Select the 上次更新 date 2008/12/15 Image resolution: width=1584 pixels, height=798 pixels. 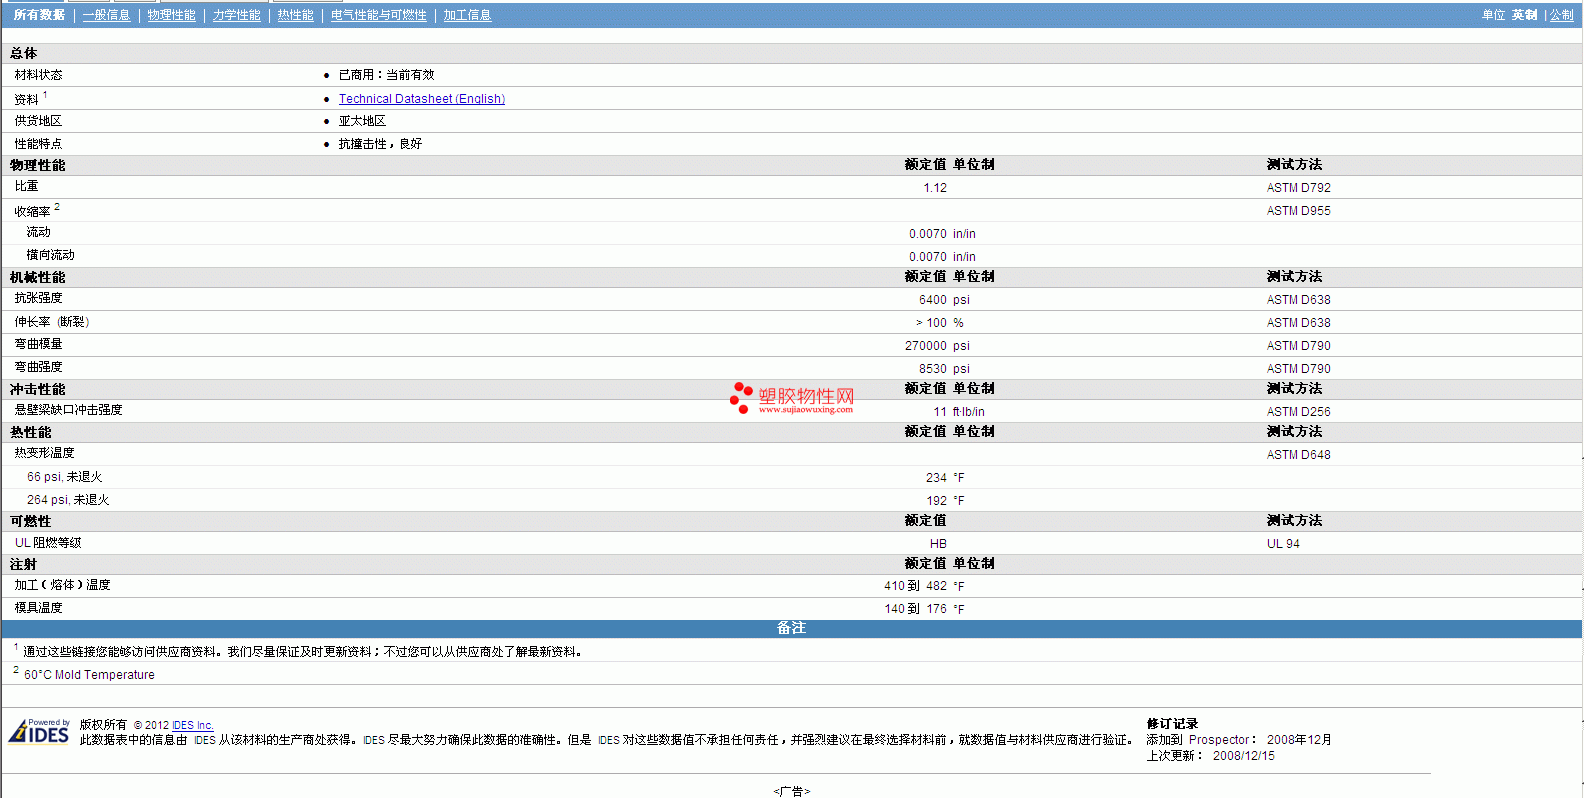click(1244, 756)
